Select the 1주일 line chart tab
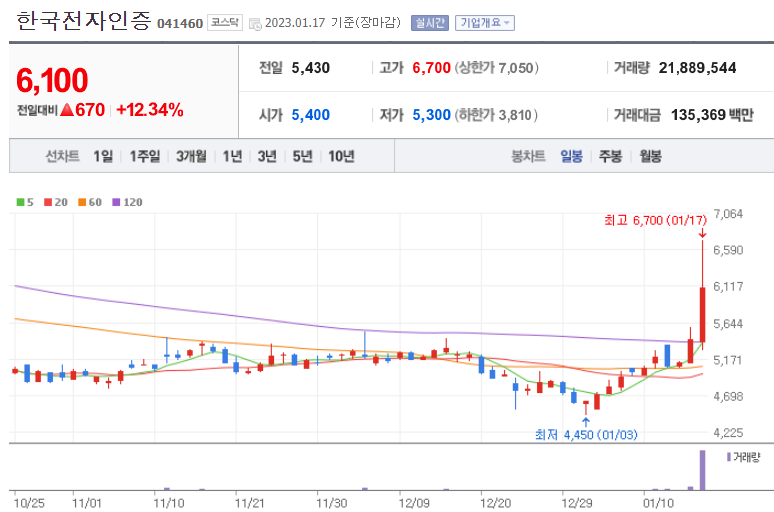 coord(145,157)
